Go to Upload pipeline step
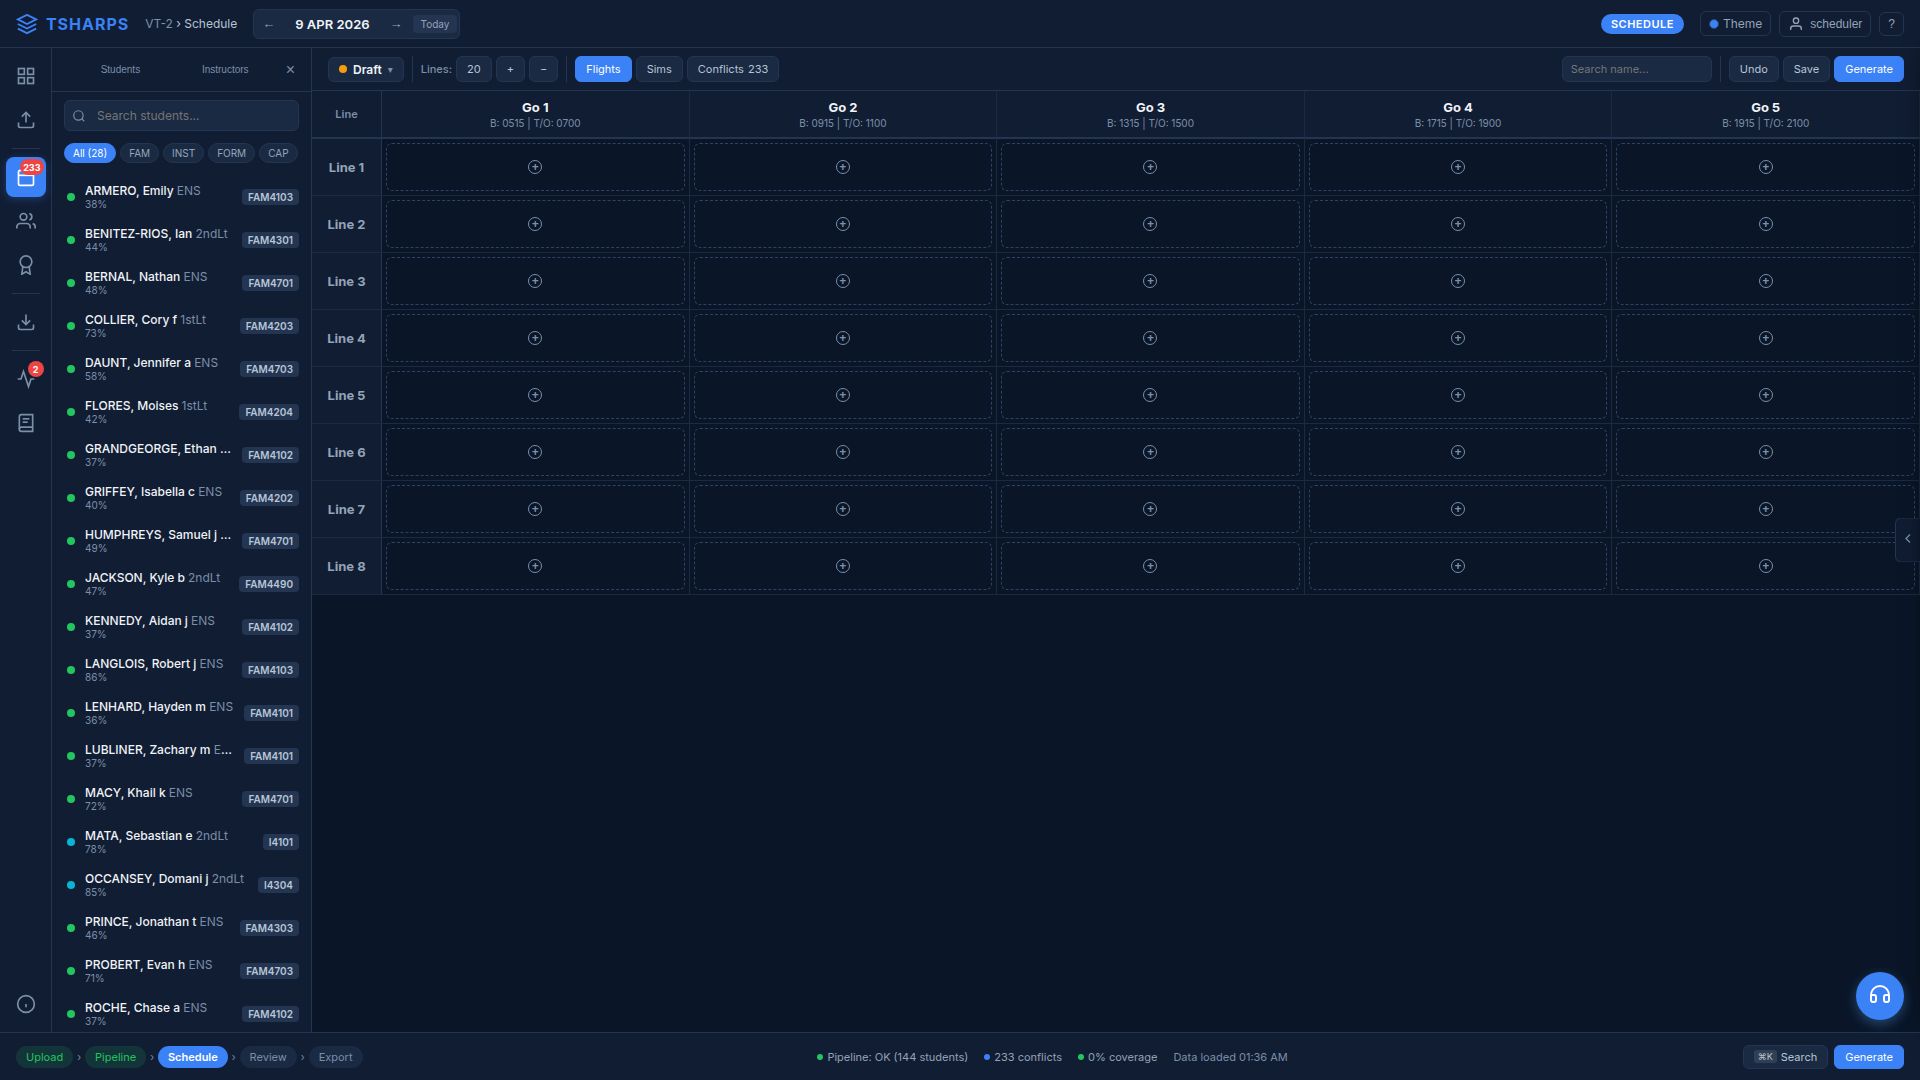This screenshot has width=1920, height=1080. (44, 1057)
